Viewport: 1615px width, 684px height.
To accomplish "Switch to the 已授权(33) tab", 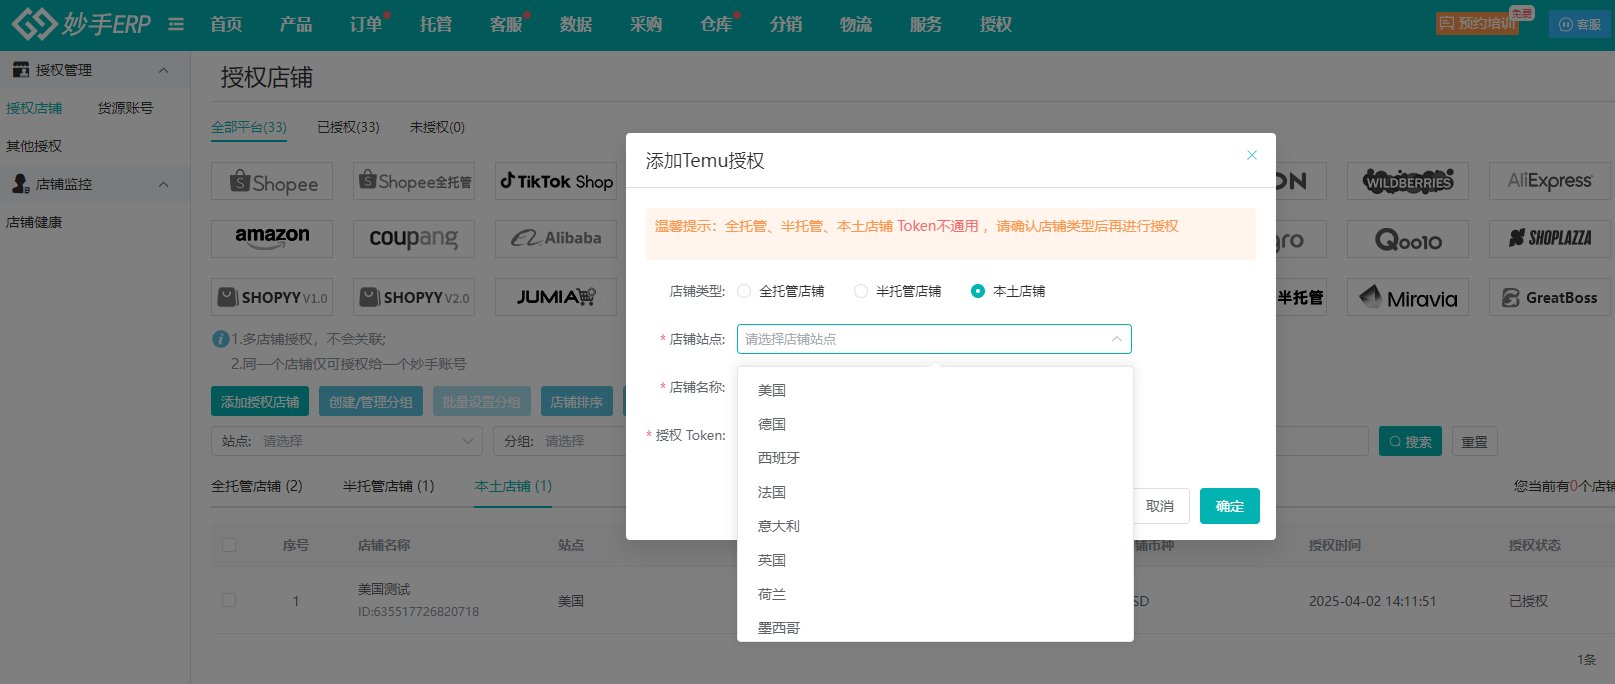I will point(348,127).
